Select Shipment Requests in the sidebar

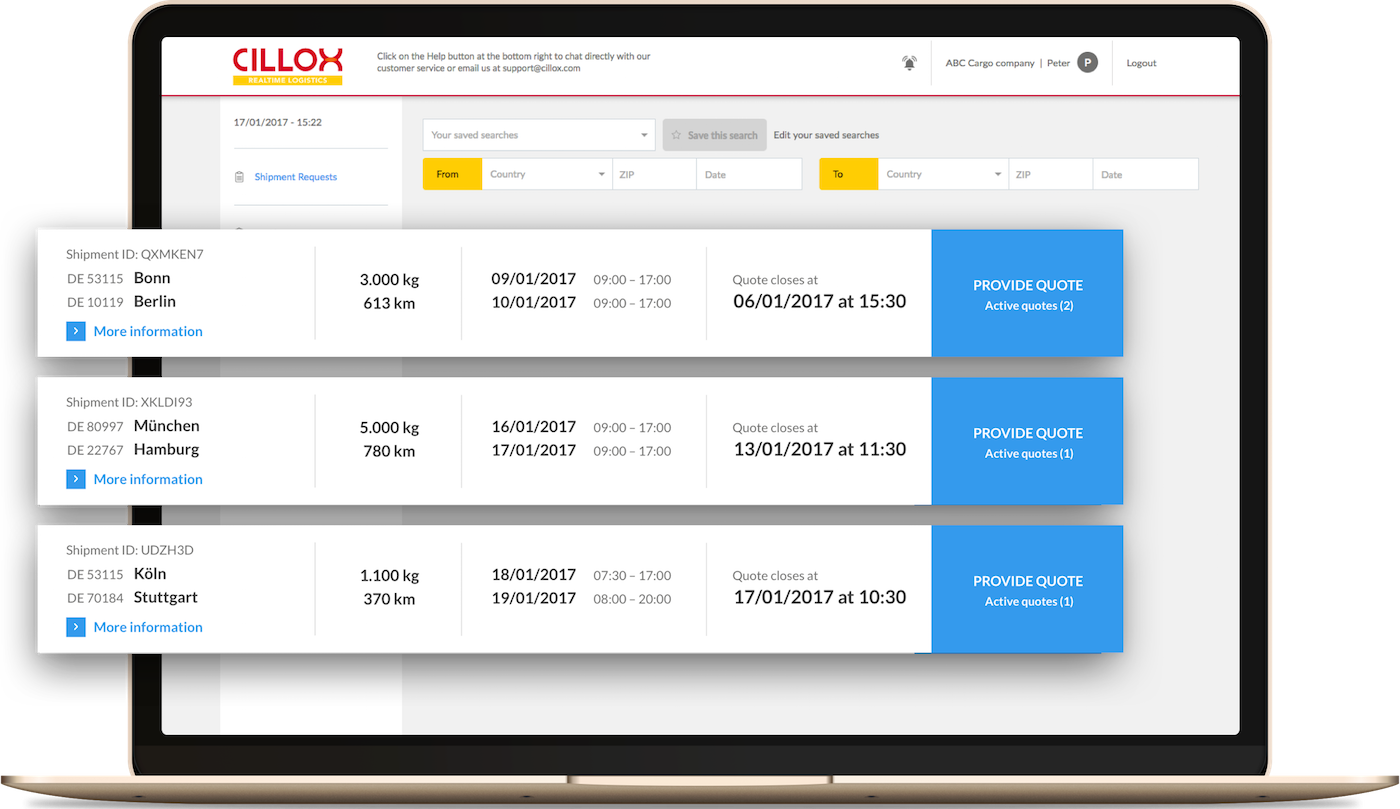click(x=294, y=176)
